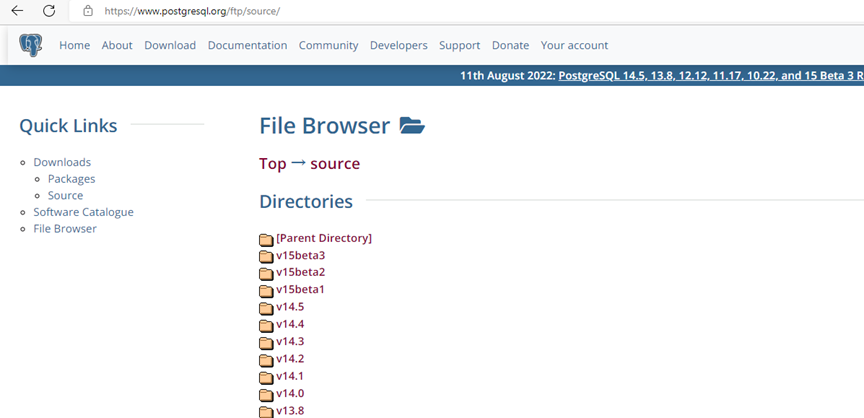Click Source in Quick Links
The image size is (864, 418).
coord(66,195)
